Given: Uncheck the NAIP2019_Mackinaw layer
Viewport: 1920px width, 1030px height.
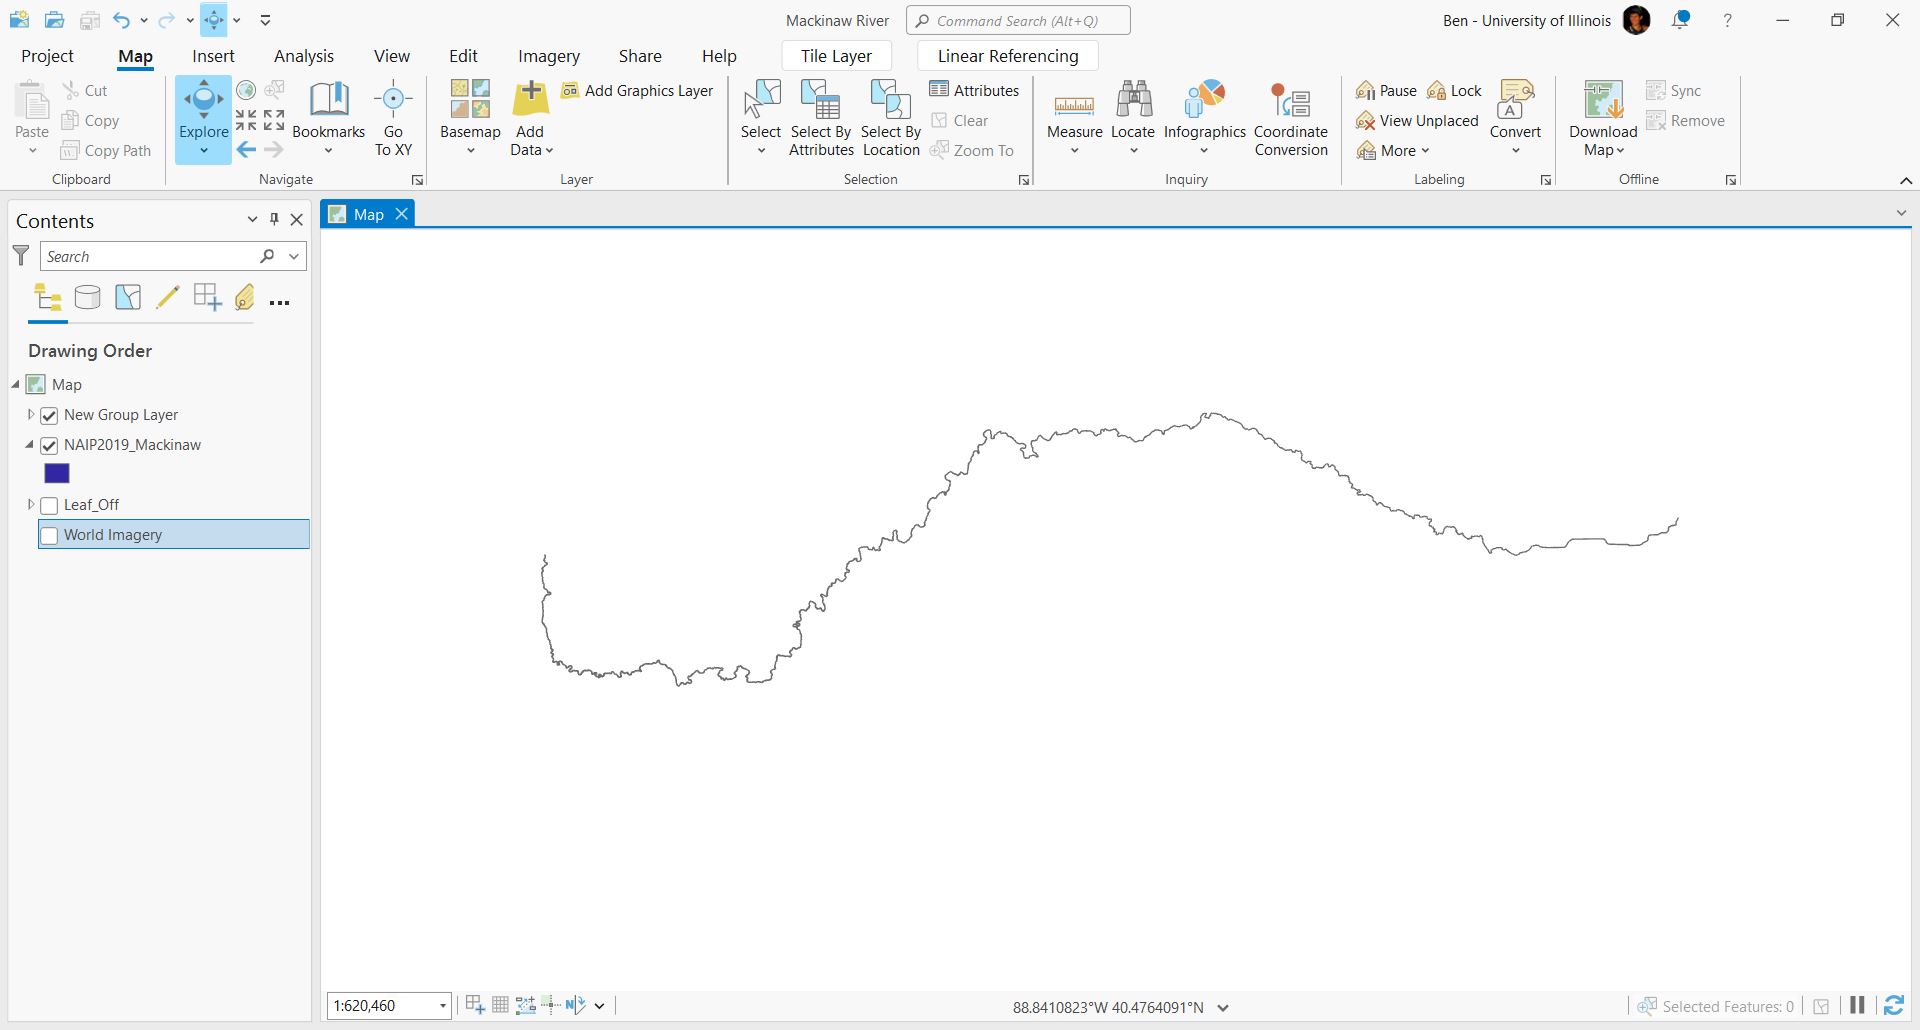Looking at the screenshot, I should click(49, 446).
